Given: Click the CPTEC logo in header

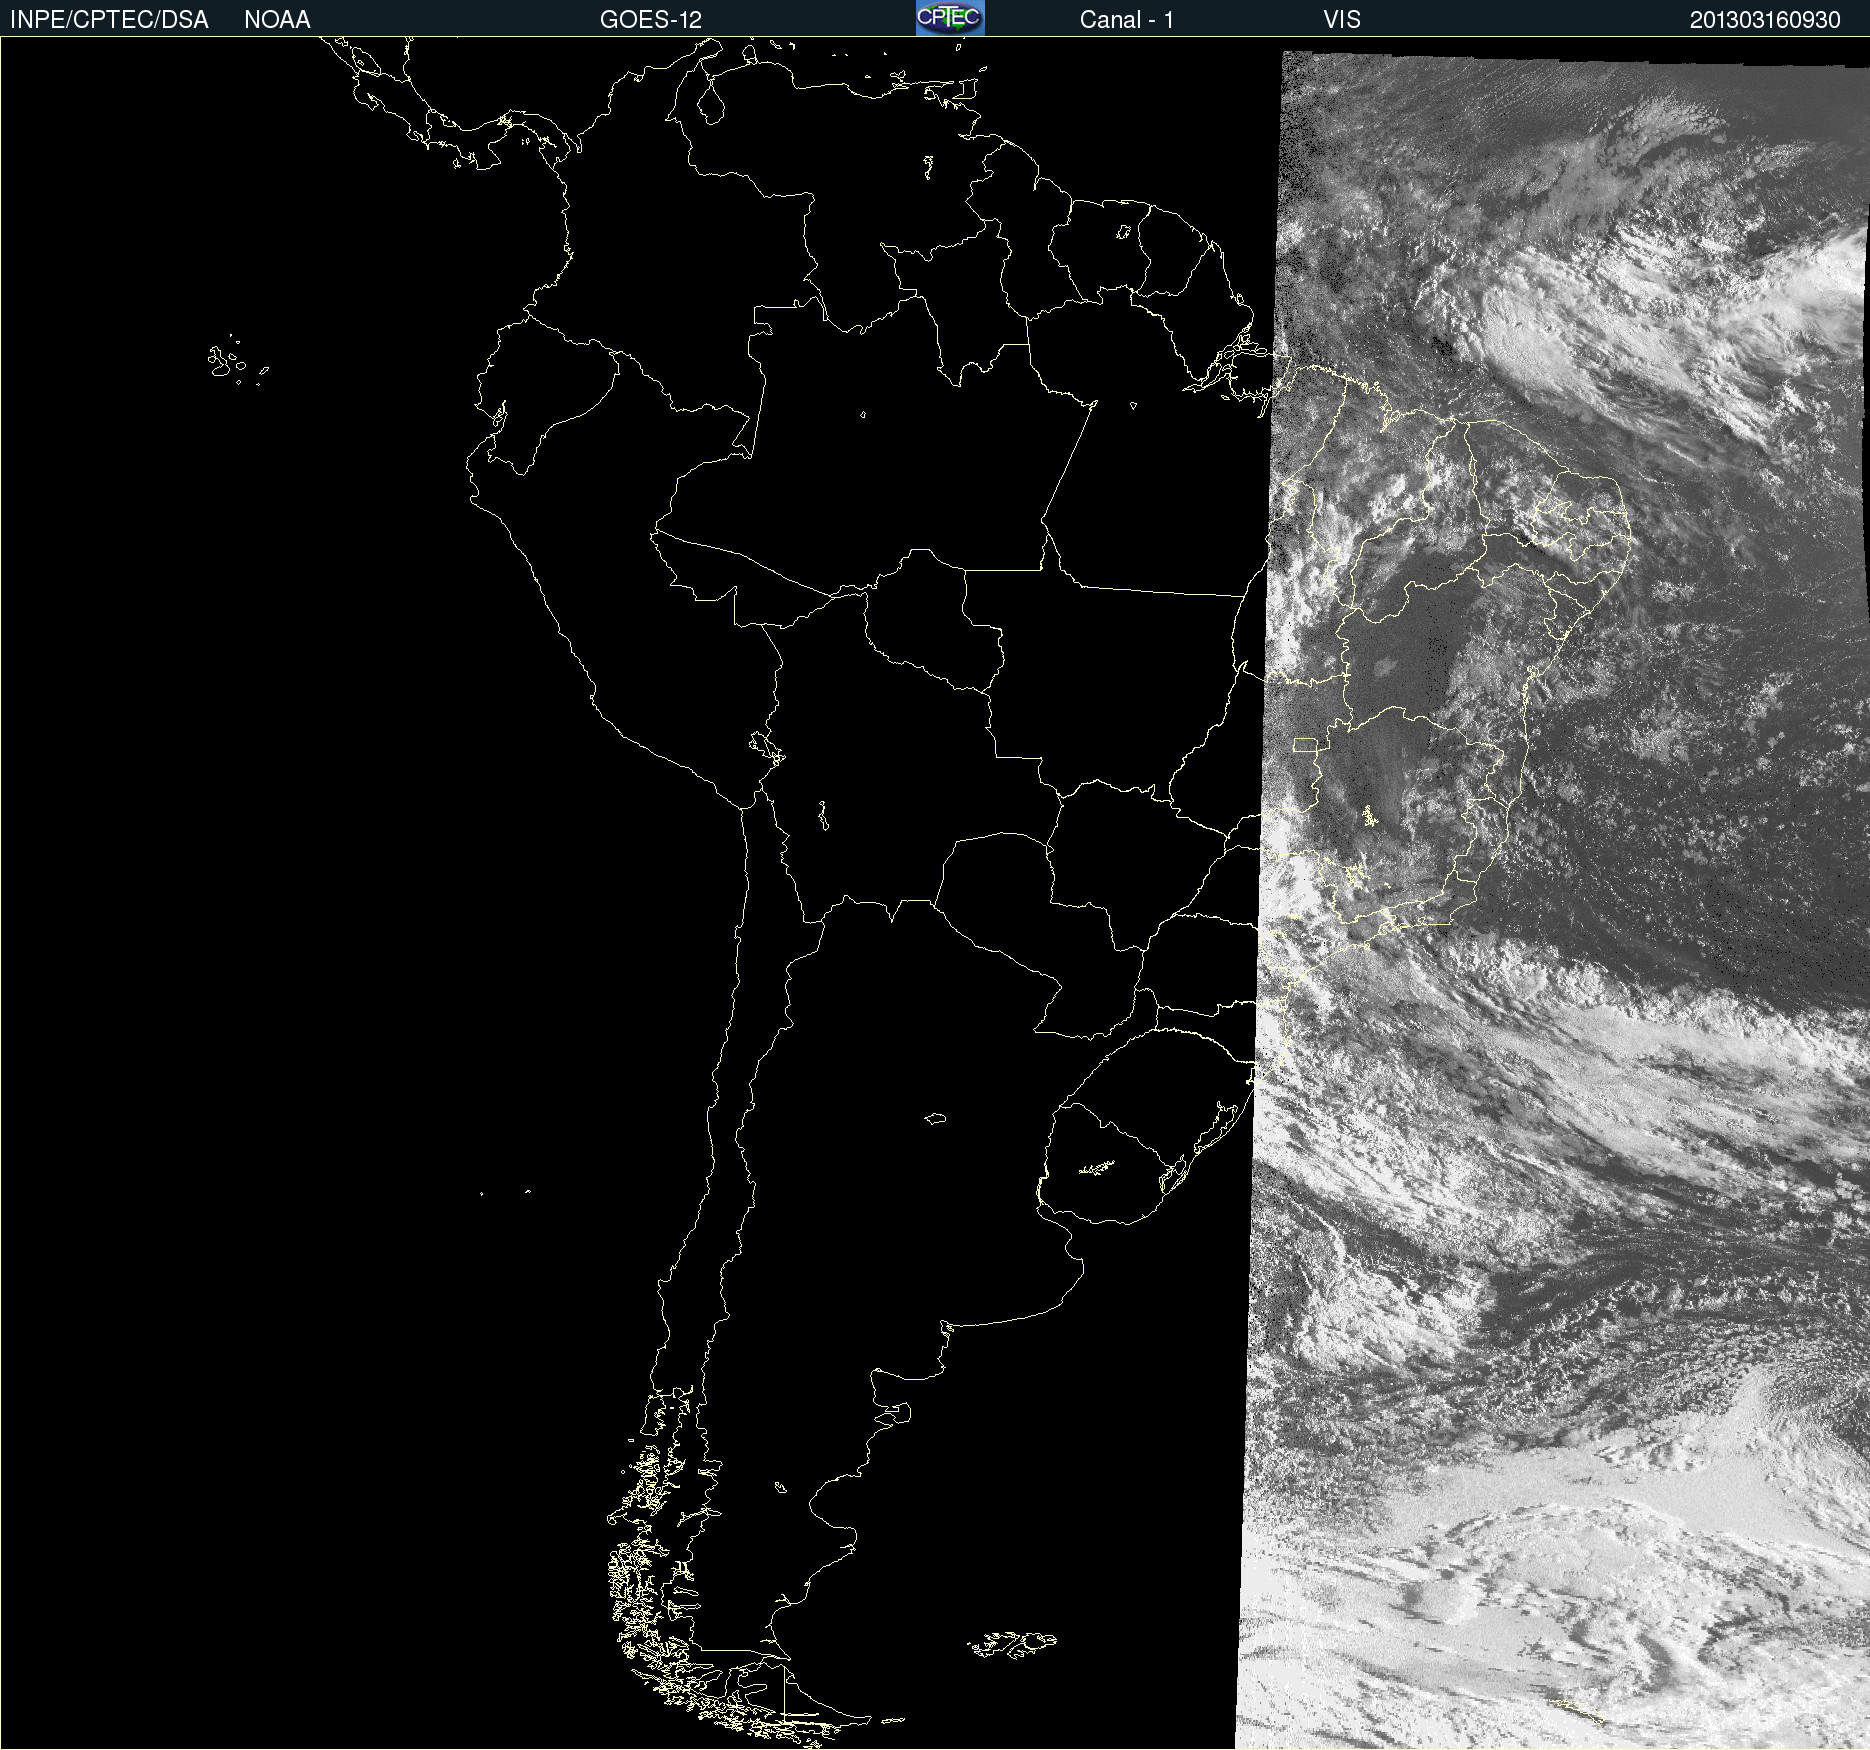Looking at the screenshot, I should pos(950,18).
